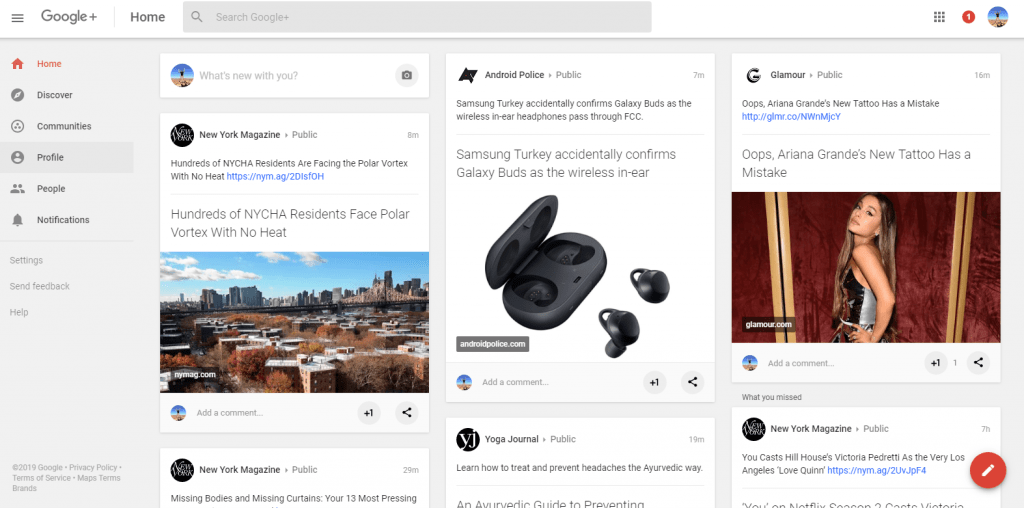This screenshot has height=508, width=1024.
Task: Click New York Magazine name on 29m post
Action: point(240,470)
